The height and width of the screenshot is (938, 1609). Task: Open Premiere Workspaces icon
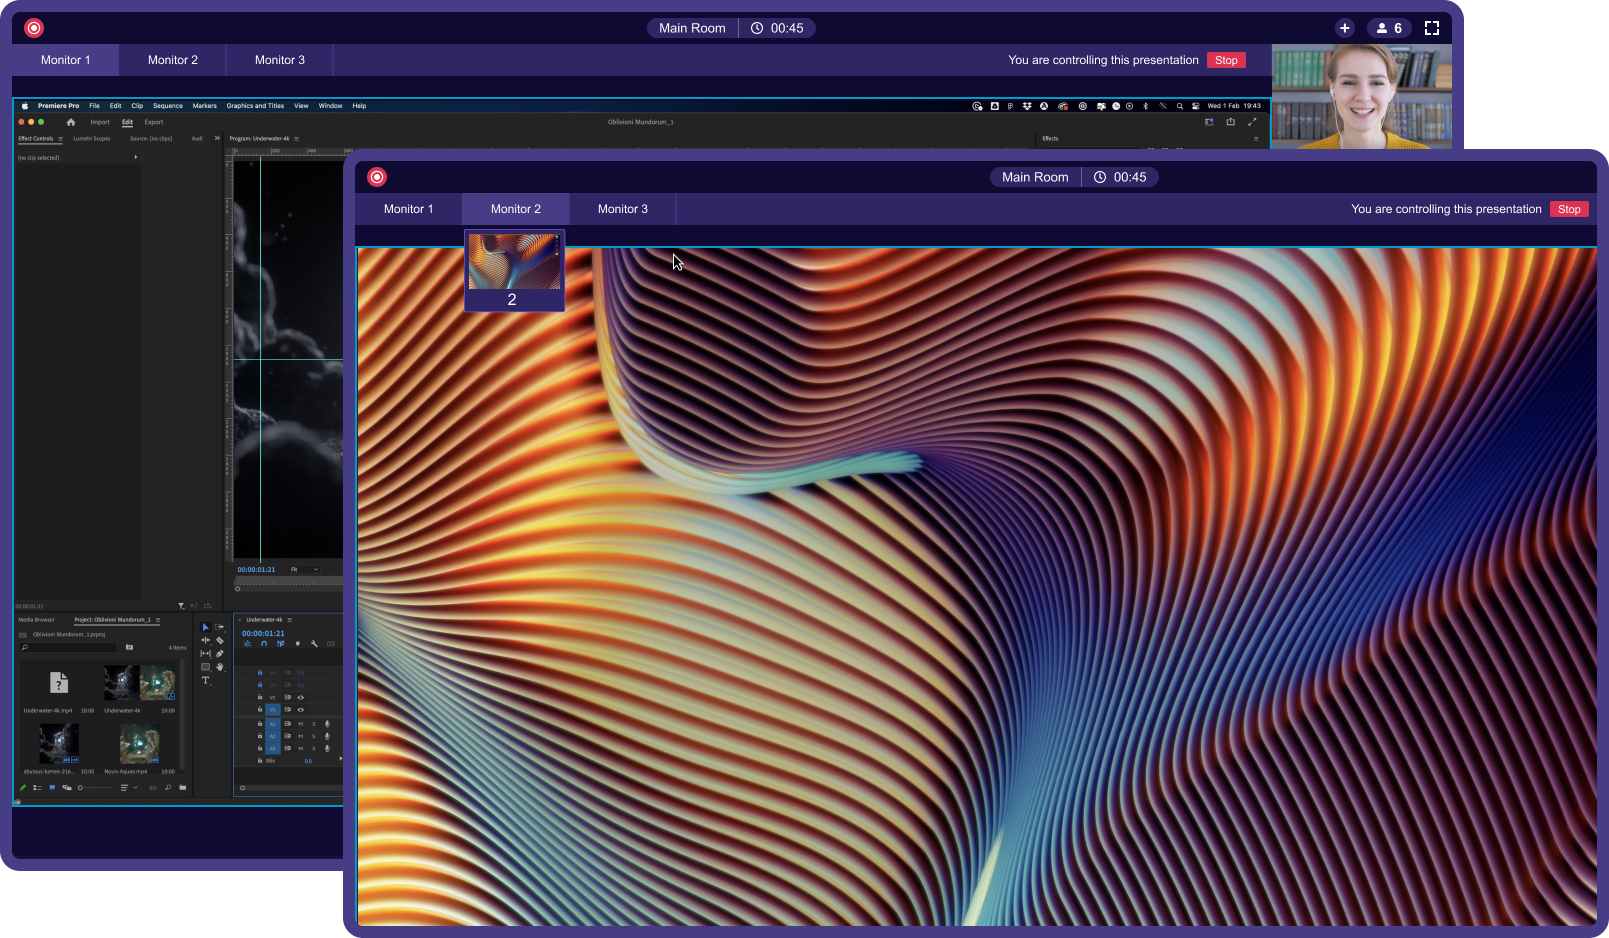point(1209,122)
